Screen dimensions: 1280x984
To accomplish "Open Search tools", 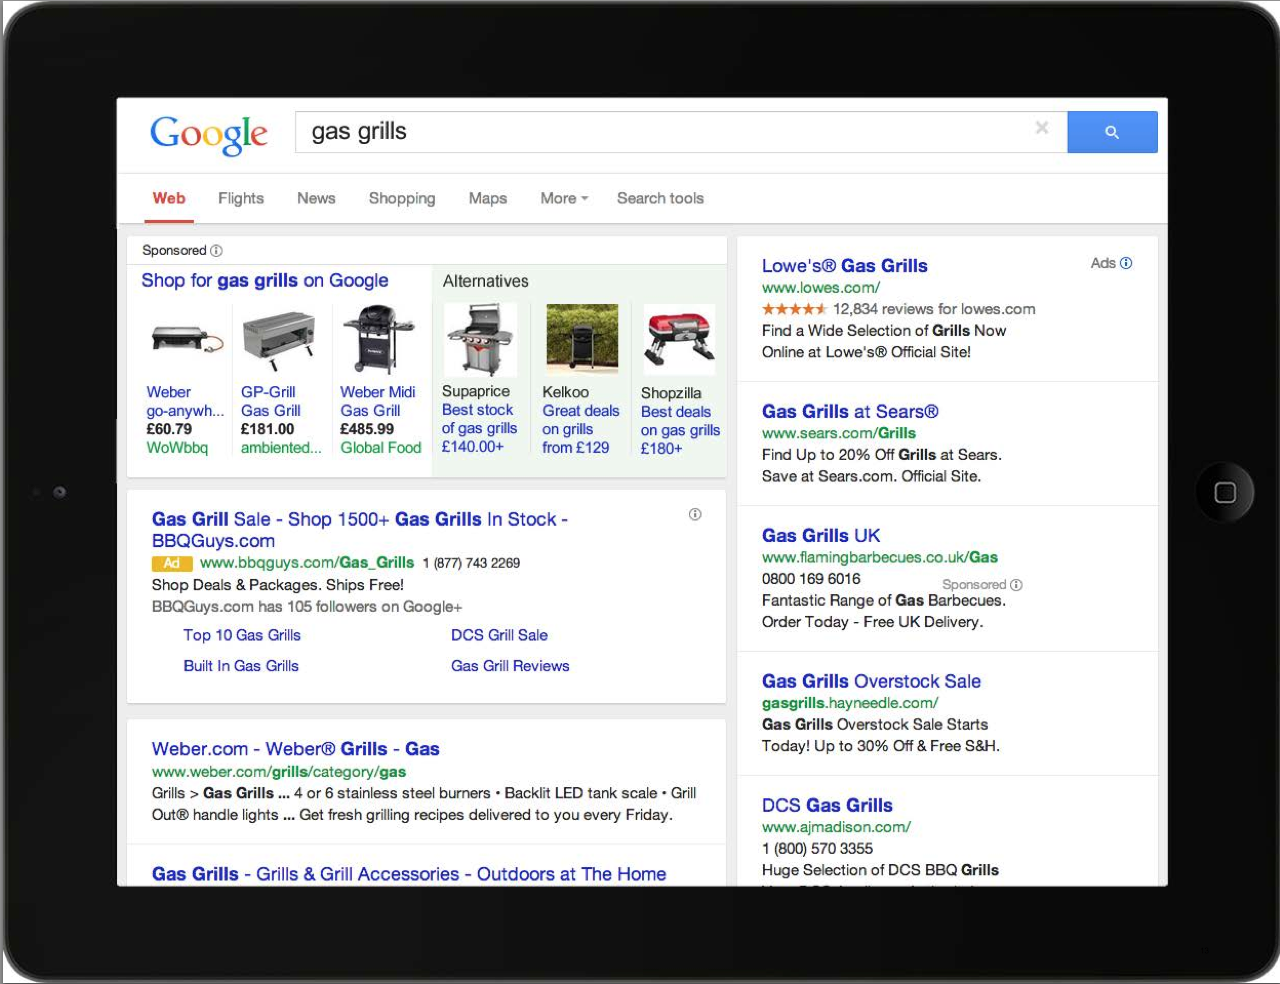I will pyautogui.click(x=660, y=198).
